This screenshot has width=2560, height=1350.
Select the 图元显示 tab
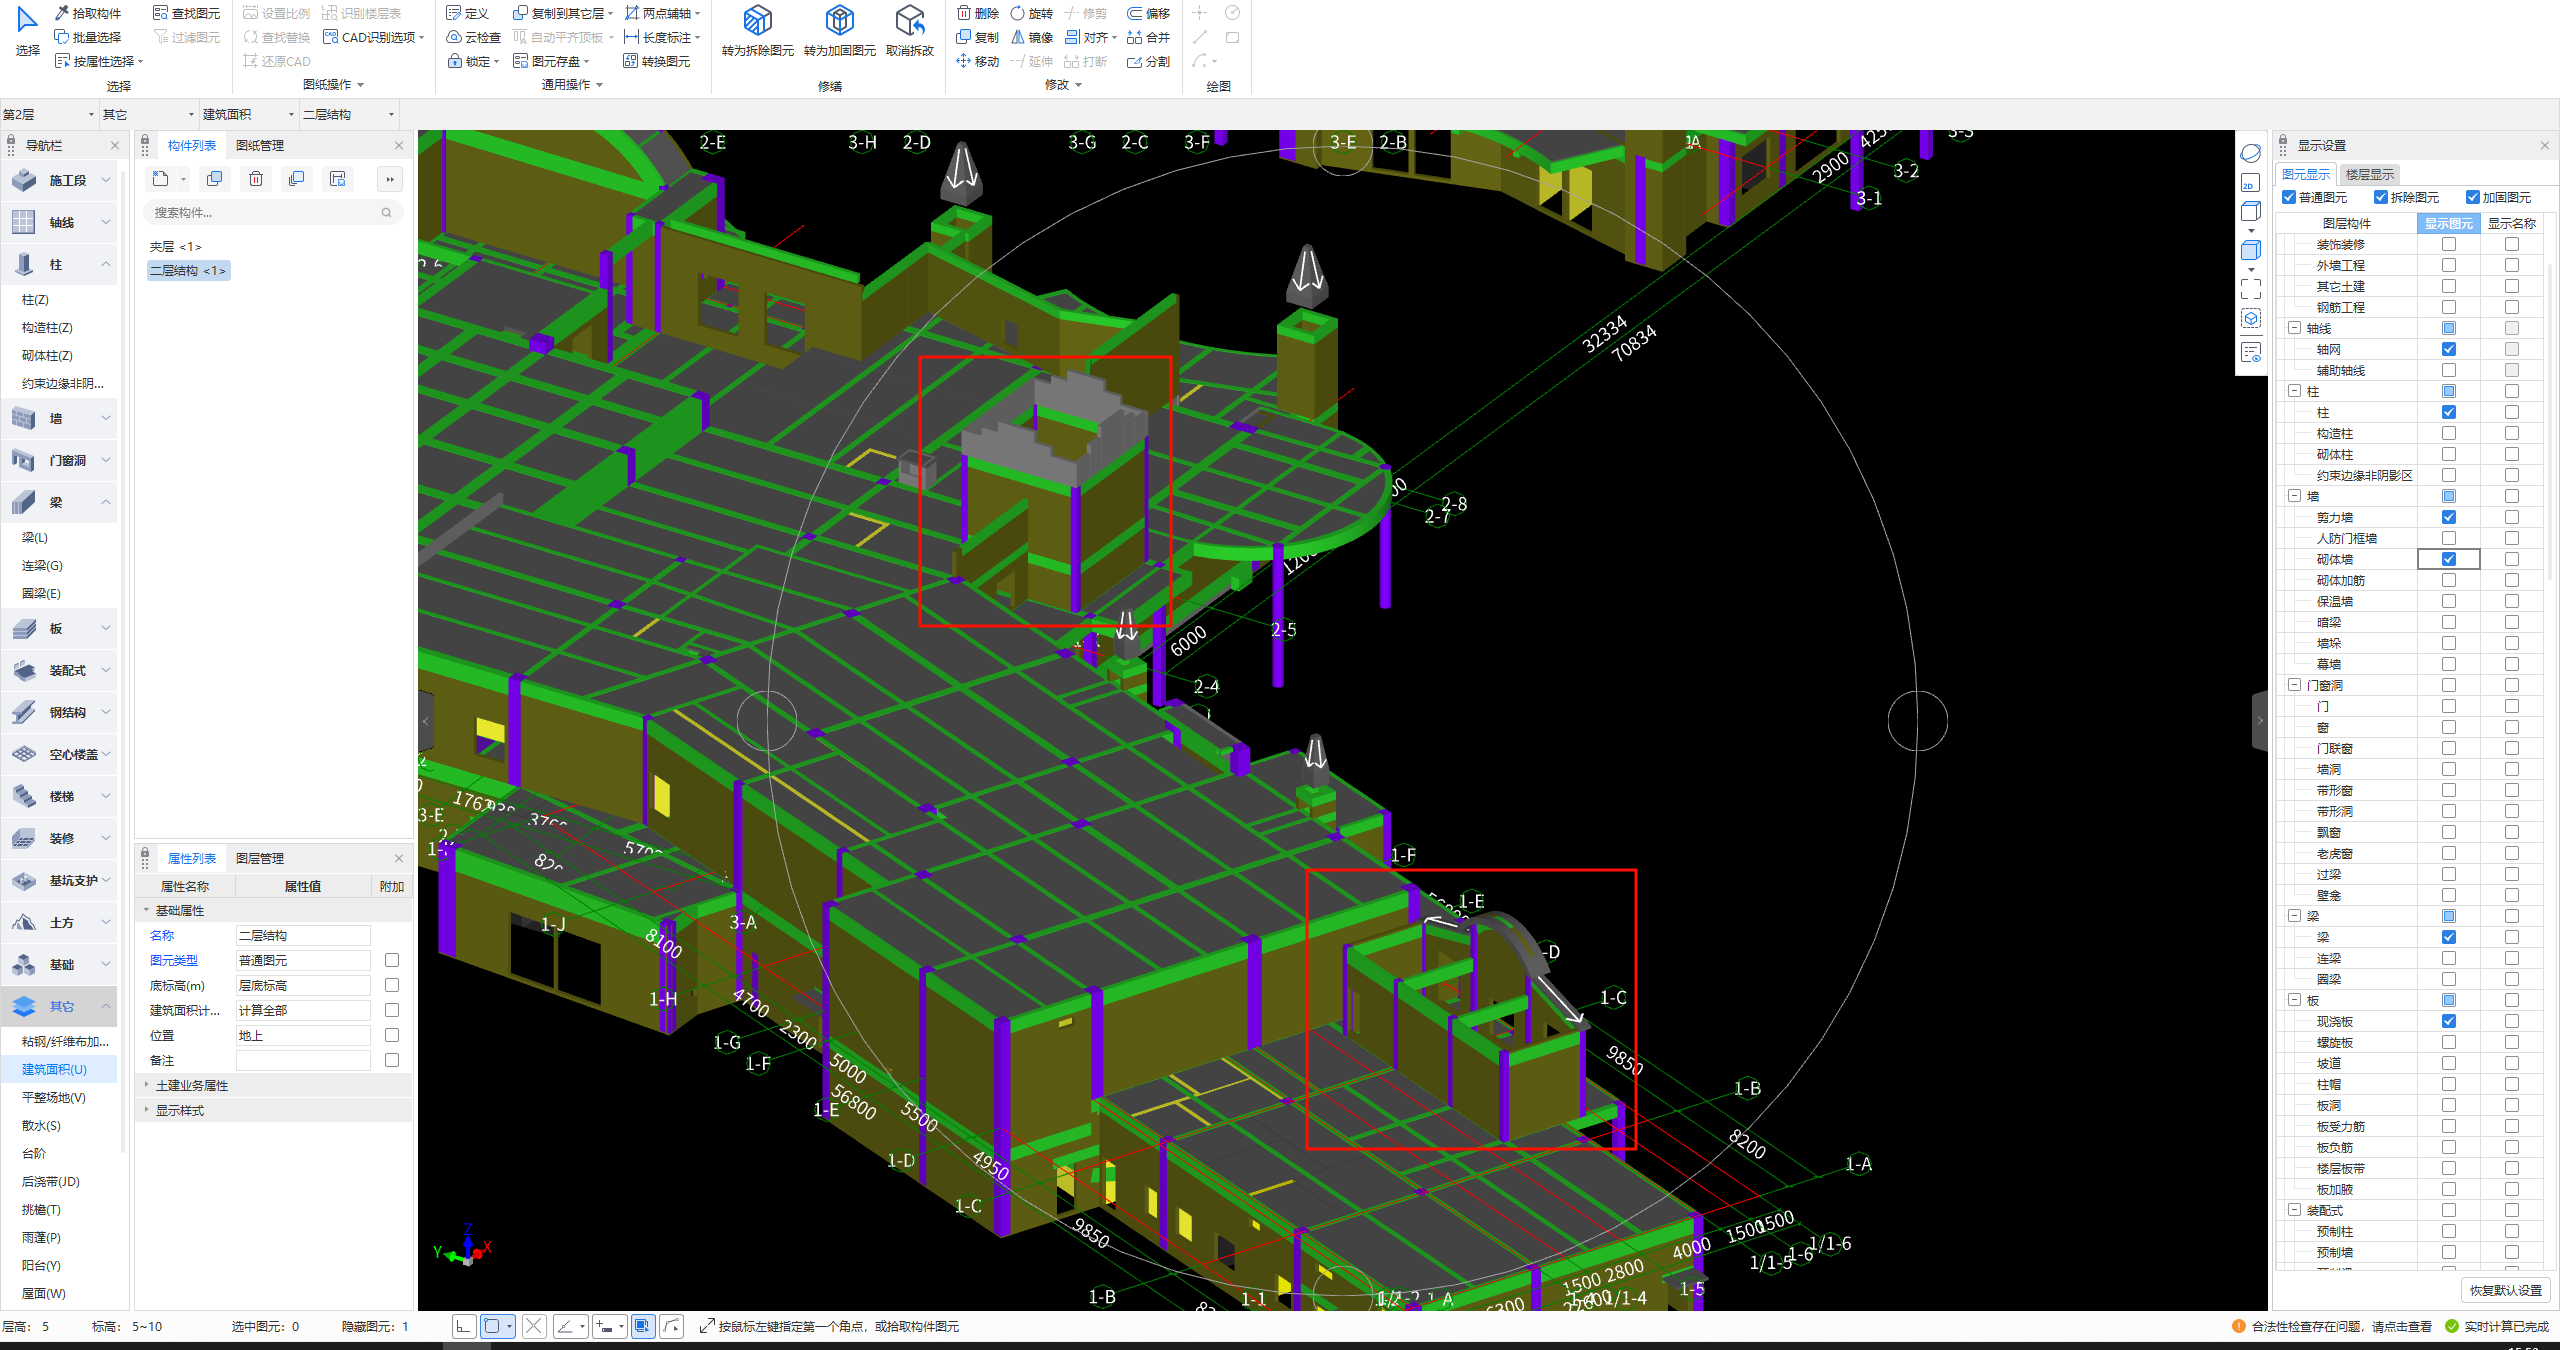pyautogui.click(x=2305, y=174)
